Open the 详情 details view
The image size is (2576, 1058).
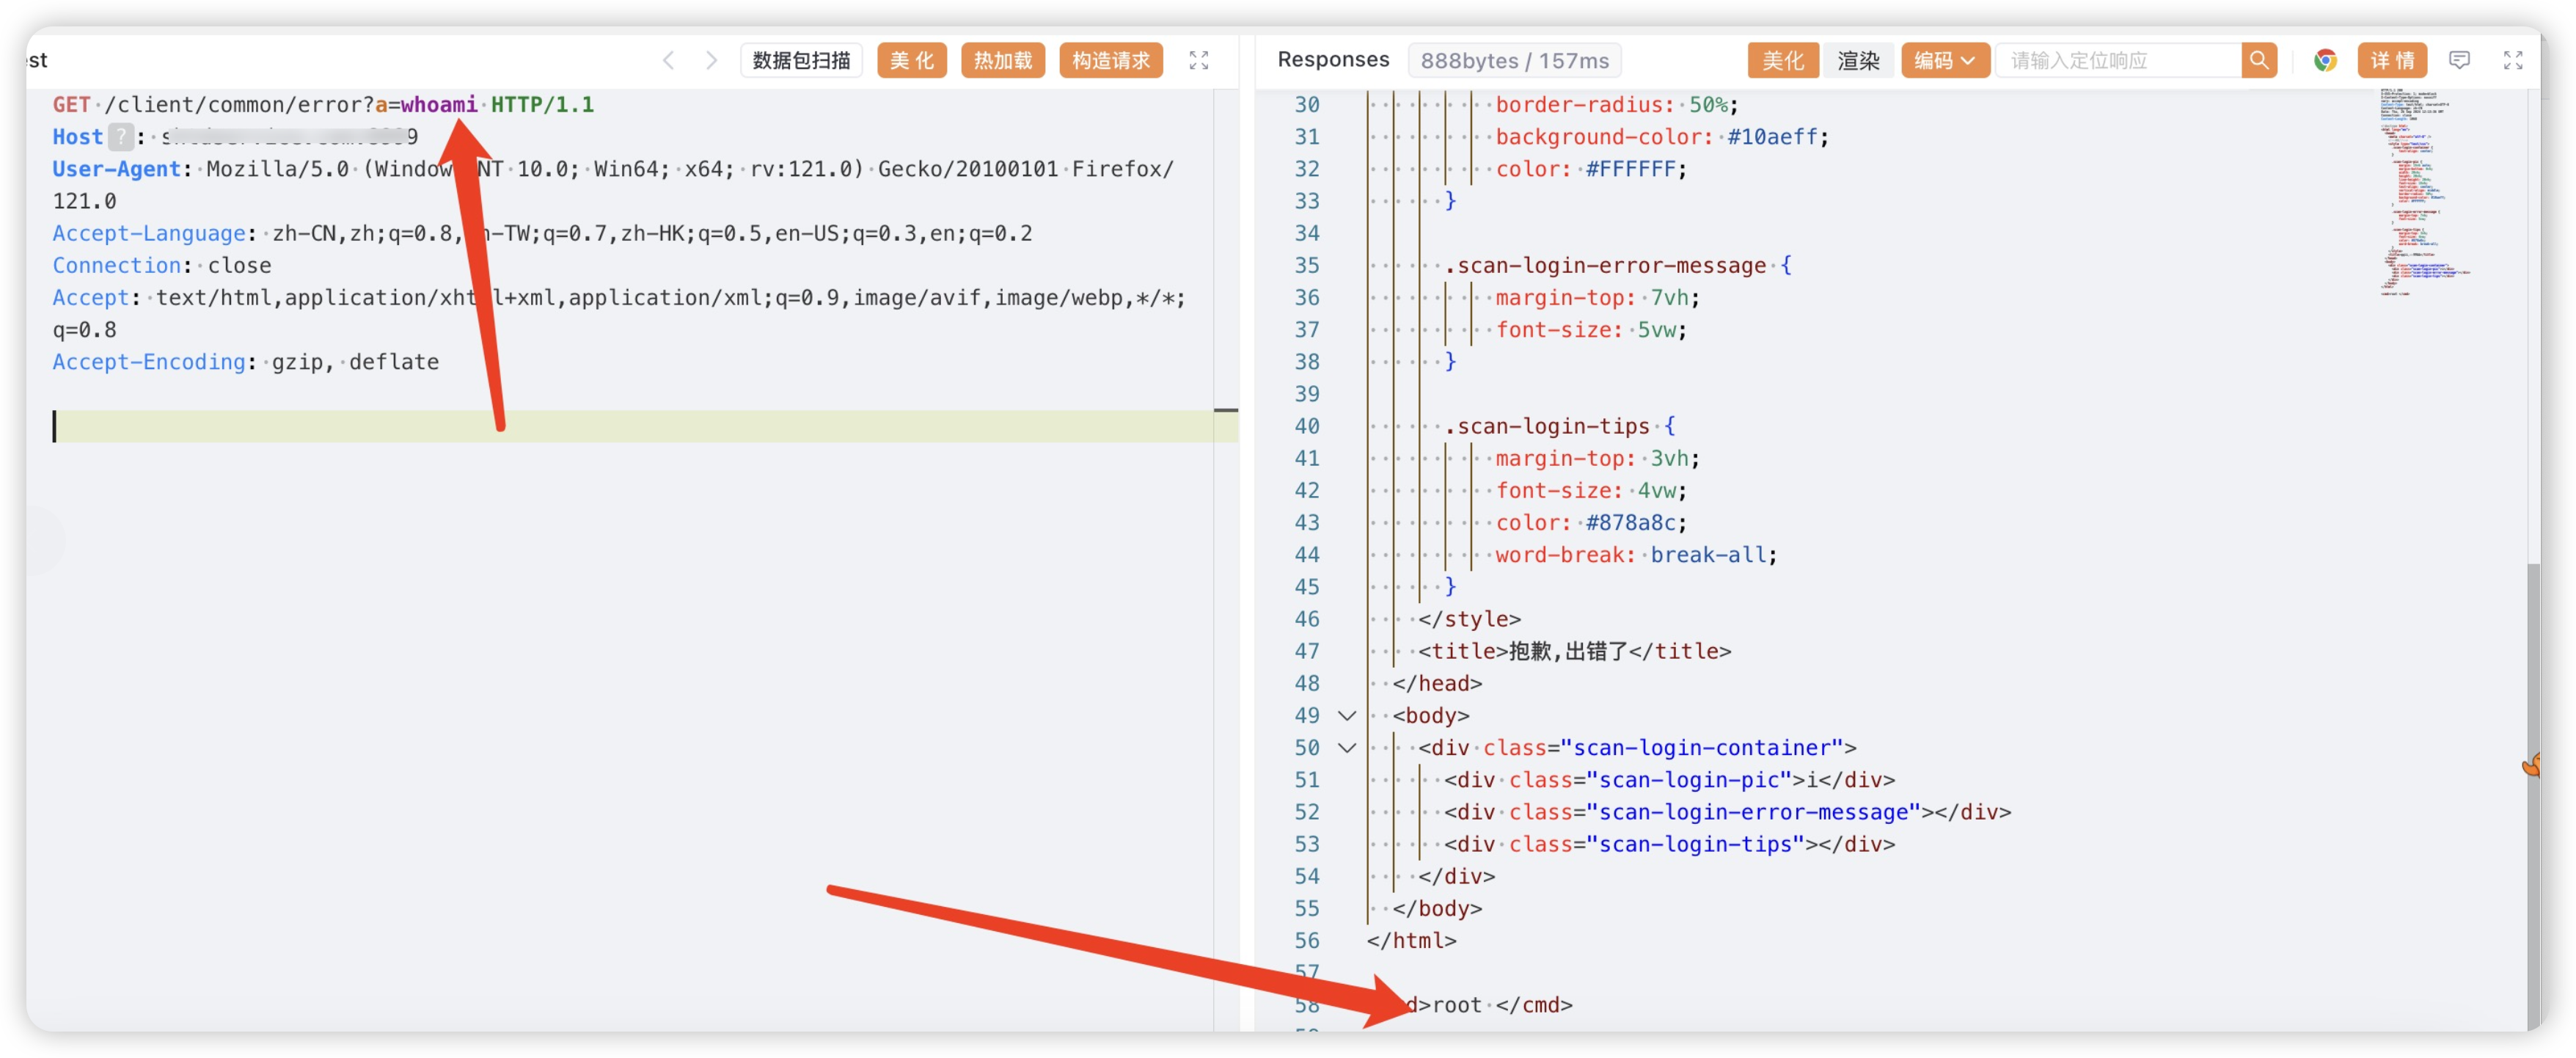2392,60
